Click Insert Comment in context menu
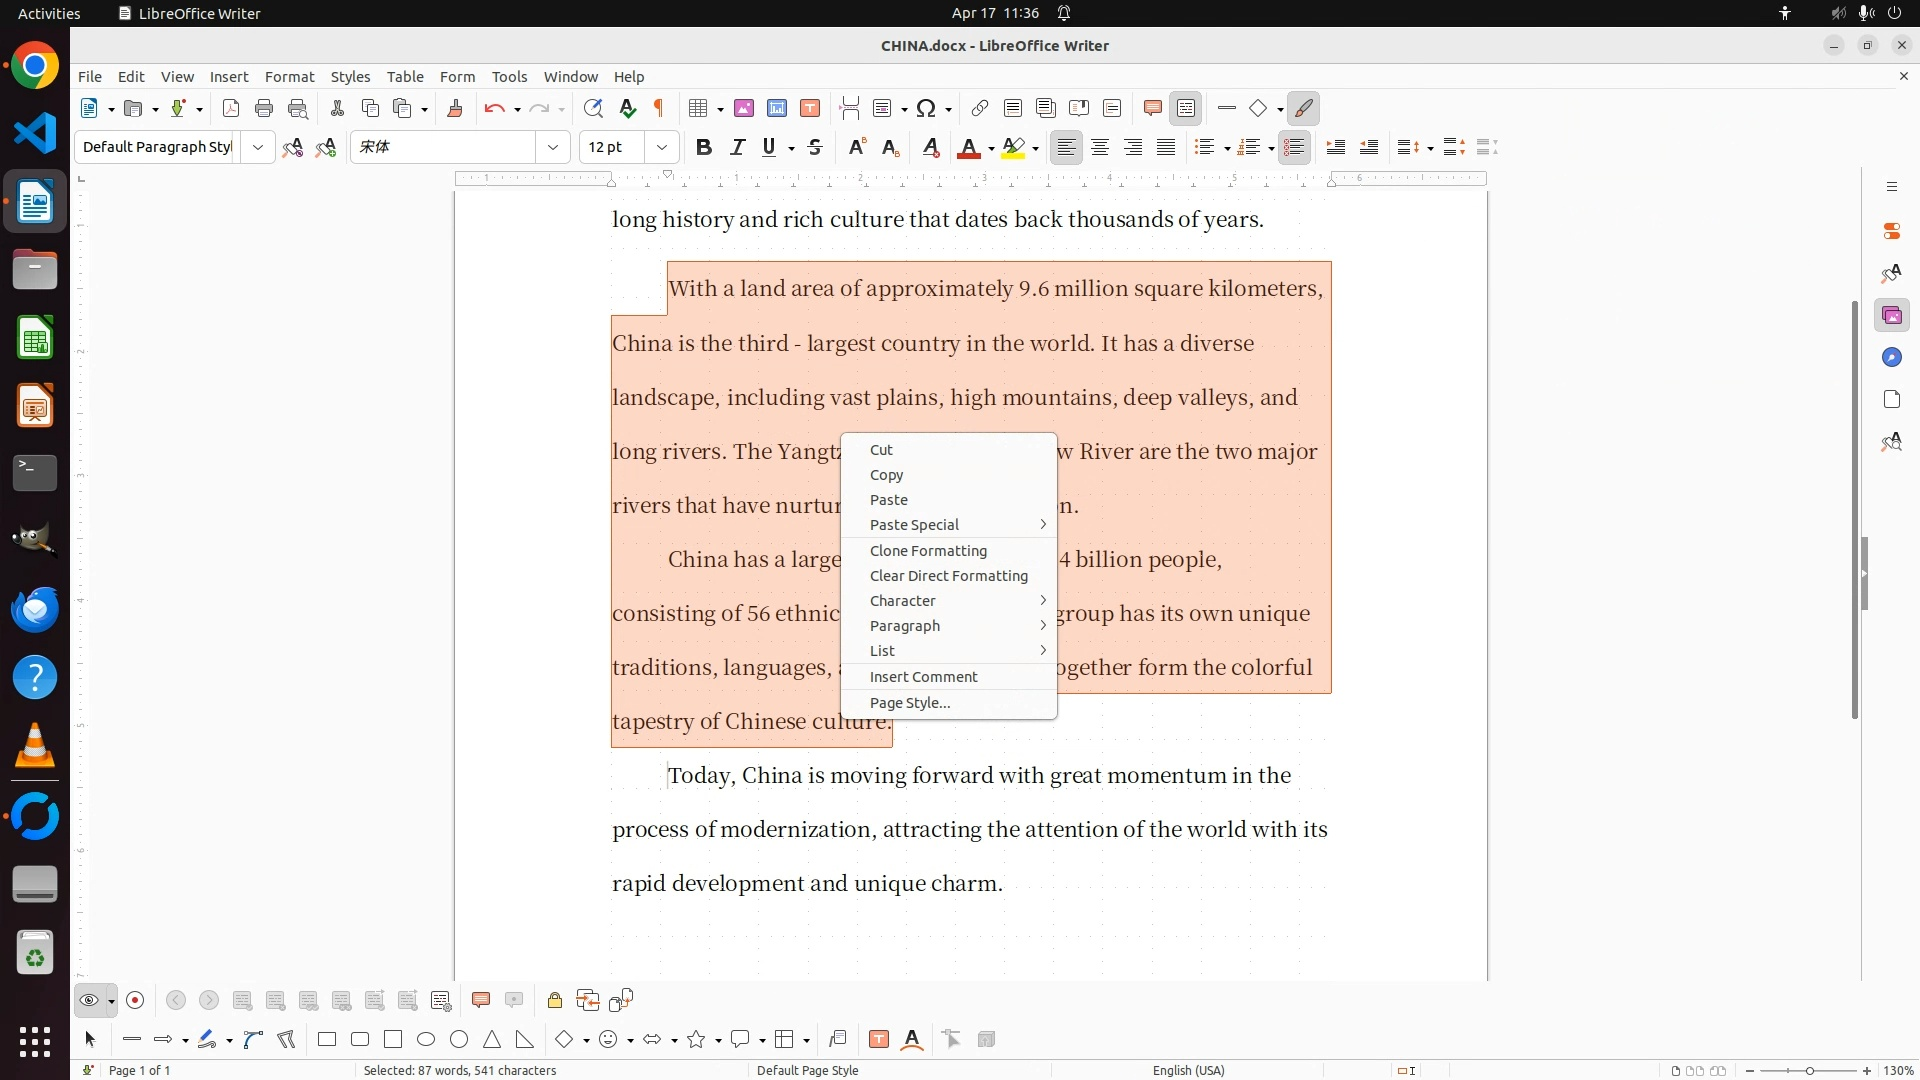 click(923, 677)
